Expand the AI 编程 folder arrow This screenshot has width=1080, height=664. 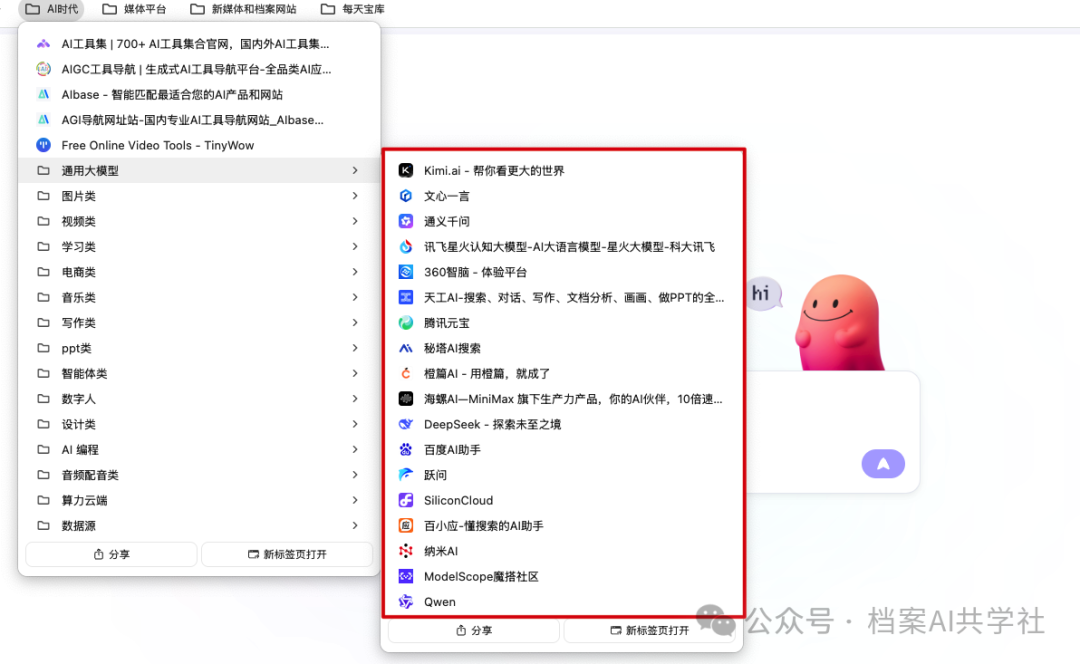pos(355,450)
